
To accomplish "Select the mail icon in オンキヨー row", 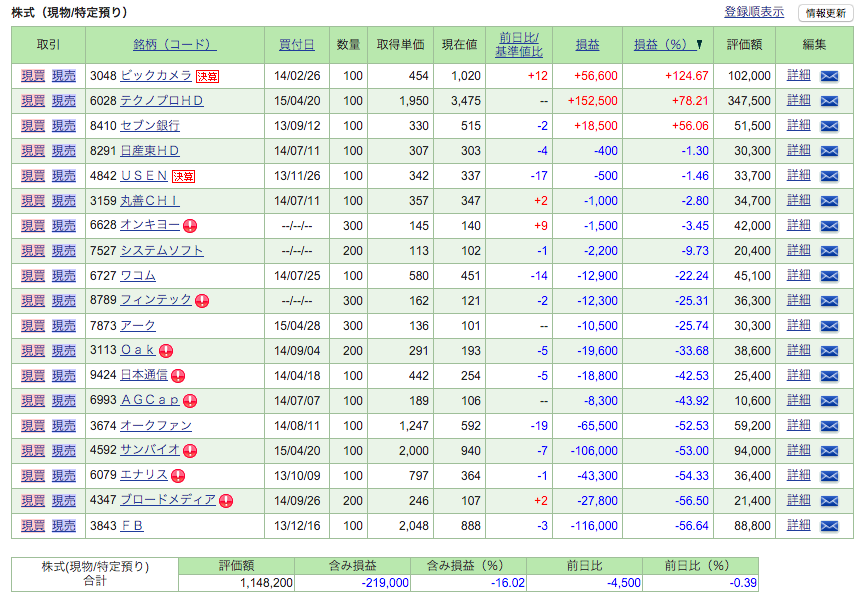I will click(x=829, y=226).
